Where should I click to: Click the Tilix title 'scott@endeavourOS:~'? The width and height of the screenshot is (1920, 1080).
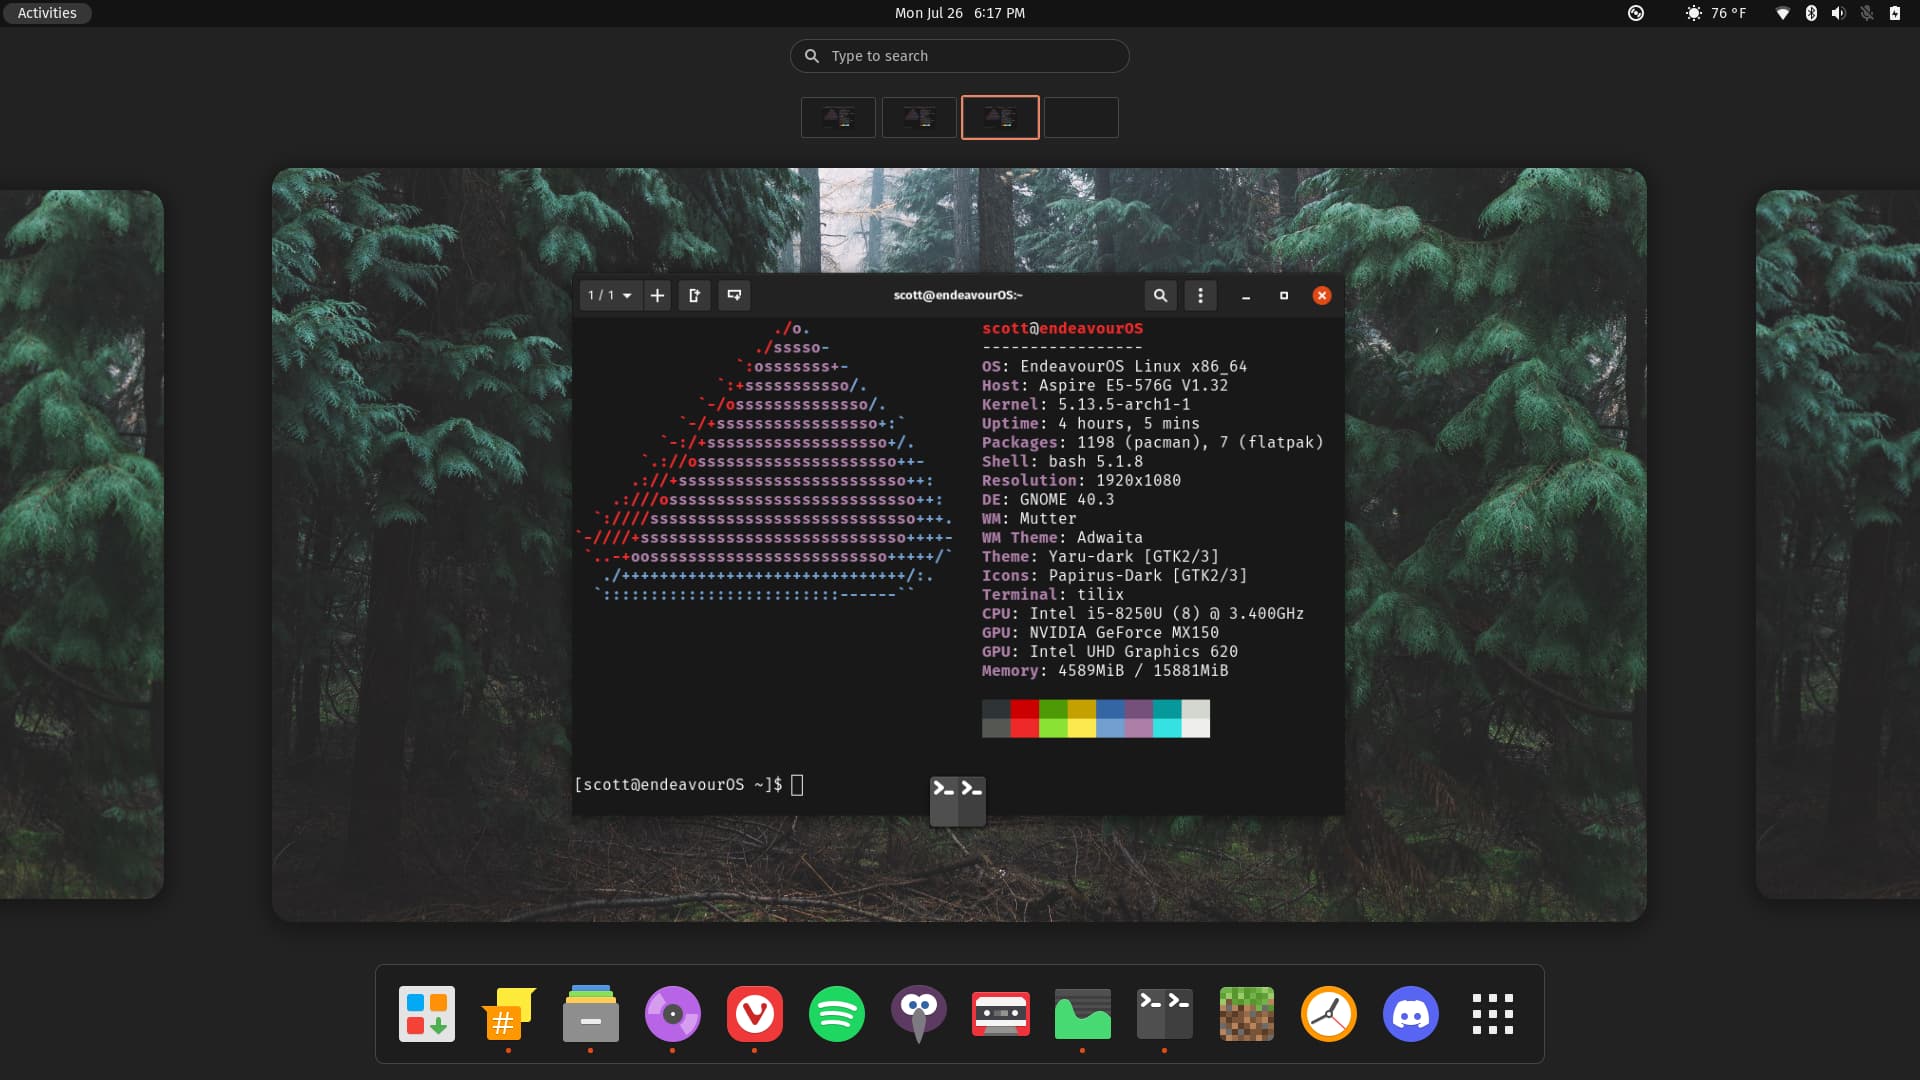pyautogui.click(x=958, y=295)
